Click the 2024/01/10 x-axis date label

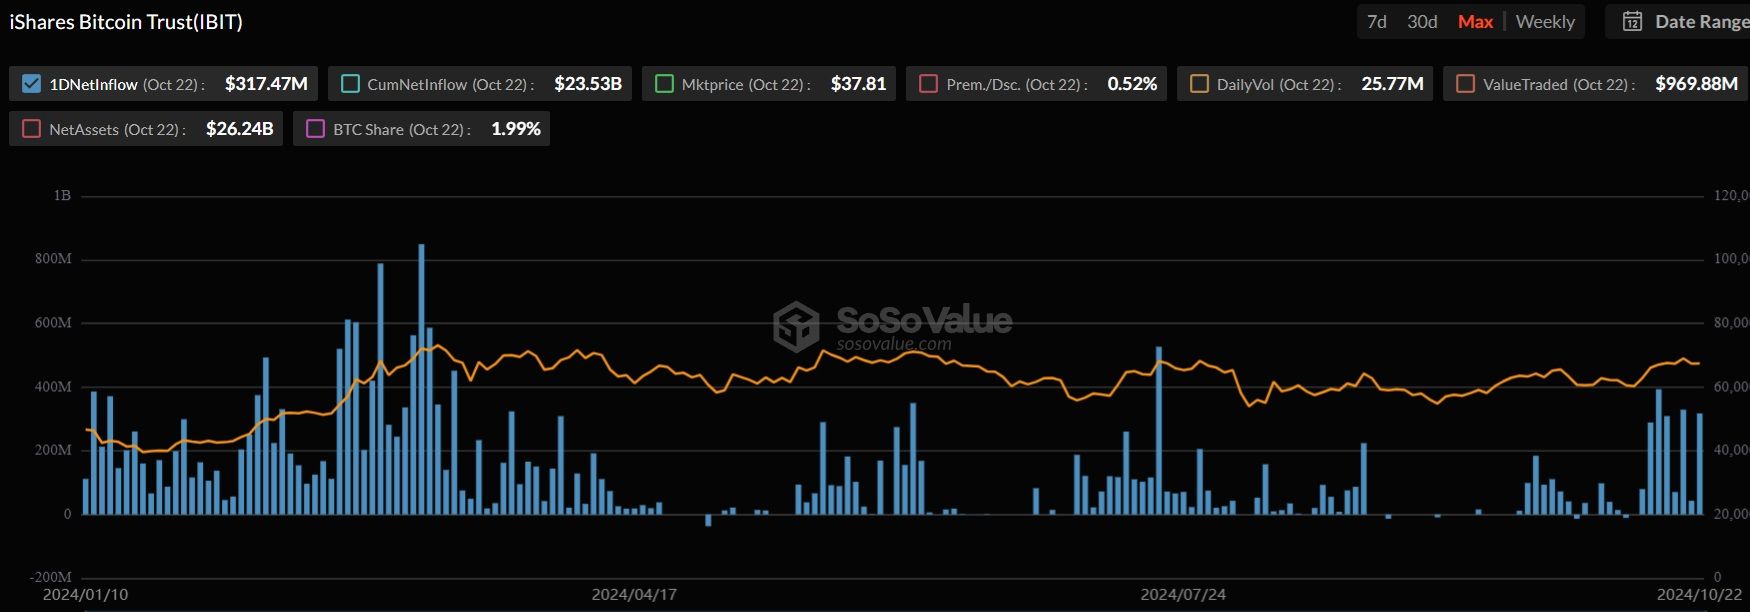(85, 595)
